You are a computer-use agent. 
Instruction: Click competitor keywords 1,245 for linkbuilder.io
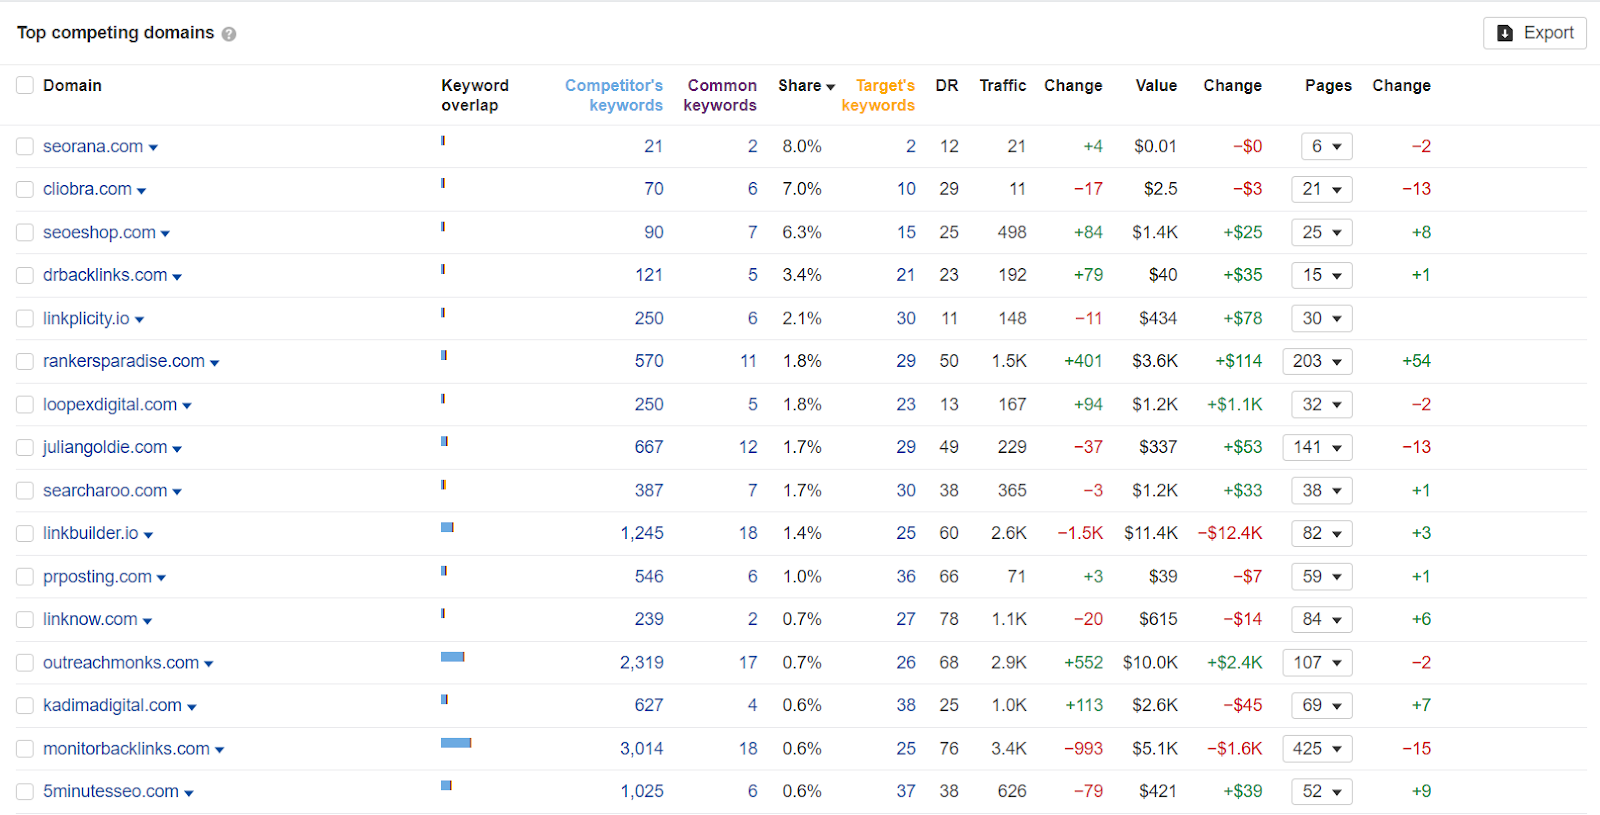tap(642, 534)
